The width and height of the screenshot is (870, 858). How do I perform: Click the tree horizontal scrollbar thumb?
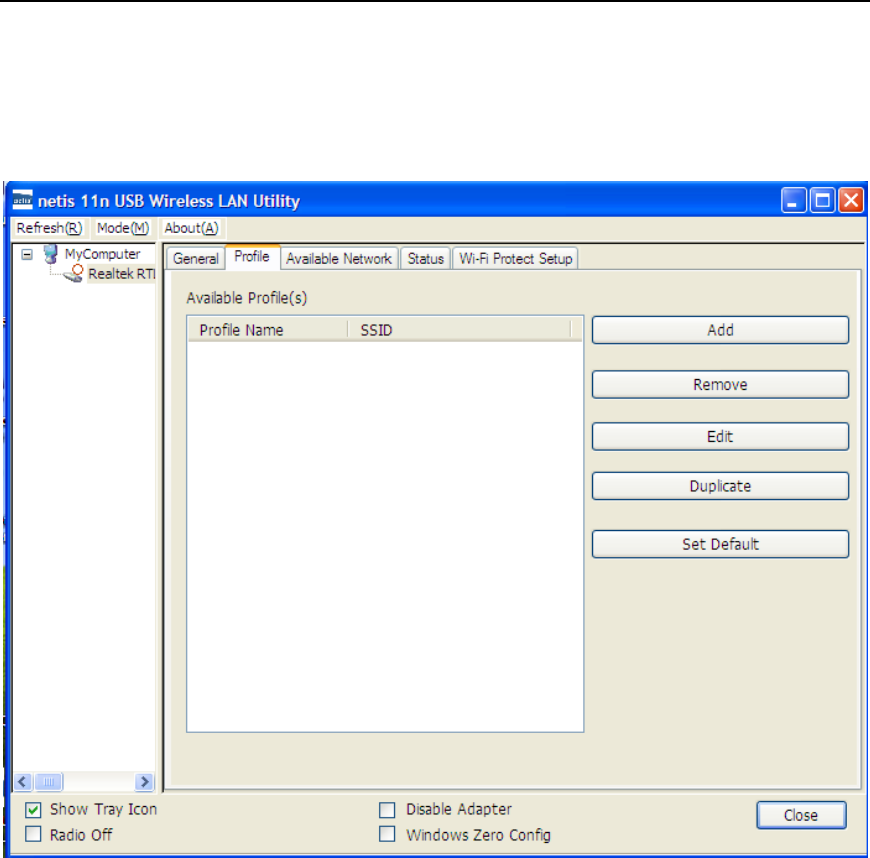coord(48,782)
